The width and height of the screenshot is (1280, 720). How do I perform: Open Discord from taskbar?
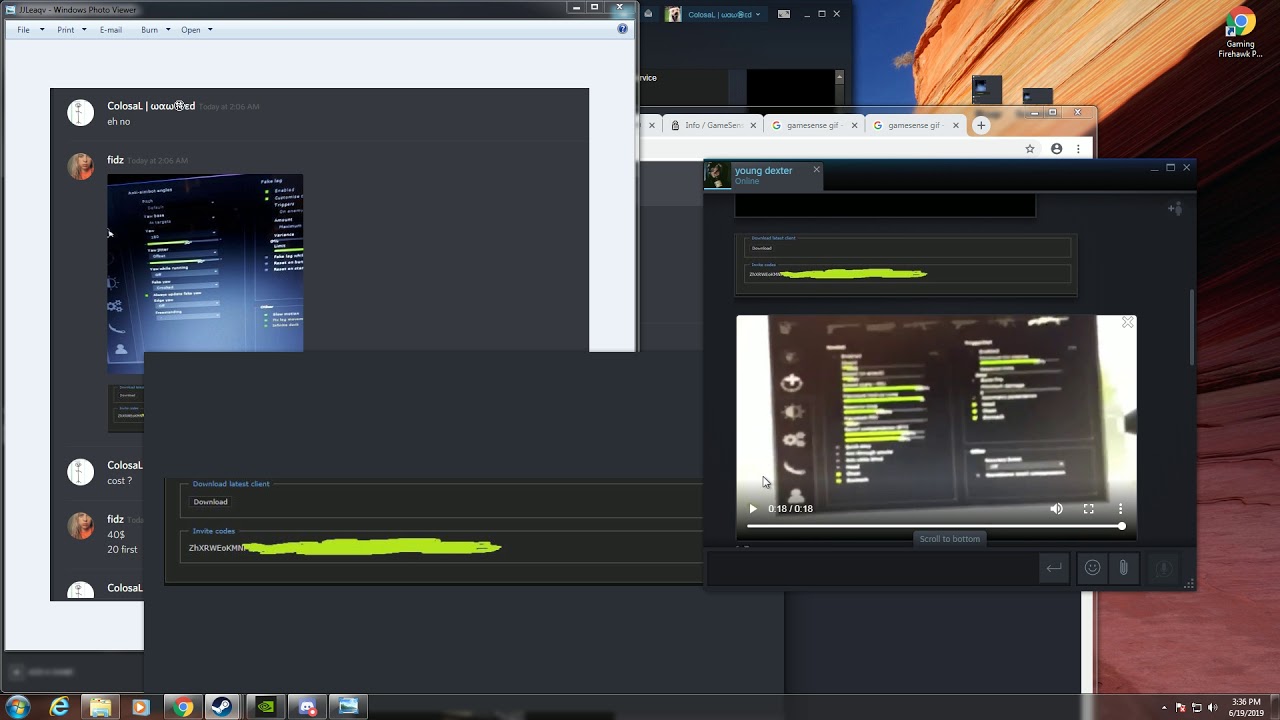(307, 707)
